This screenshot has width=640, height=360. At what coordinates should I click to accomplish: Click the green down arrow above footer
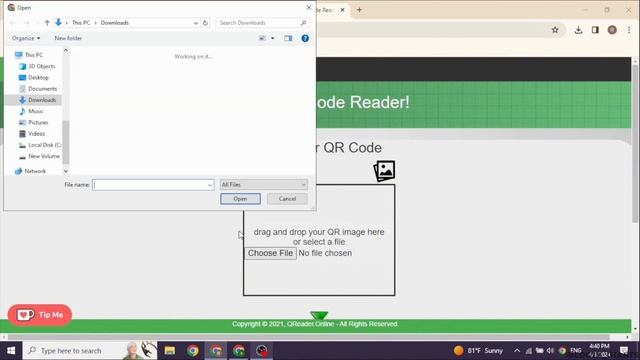(319, 316)
